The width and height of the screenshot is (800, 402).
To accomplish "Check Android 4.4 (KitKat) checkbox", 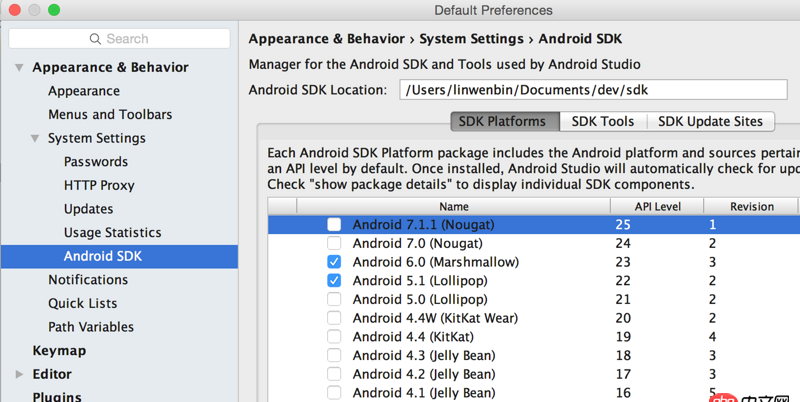I will point(334,337).
